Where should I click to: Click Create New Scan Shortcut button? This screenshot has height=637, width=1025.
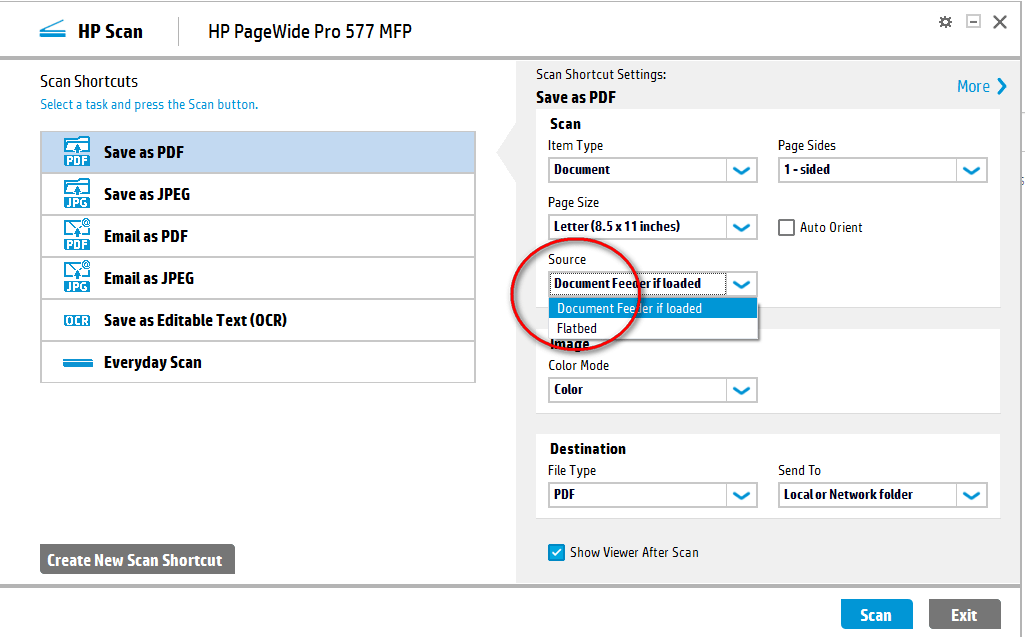137,560
